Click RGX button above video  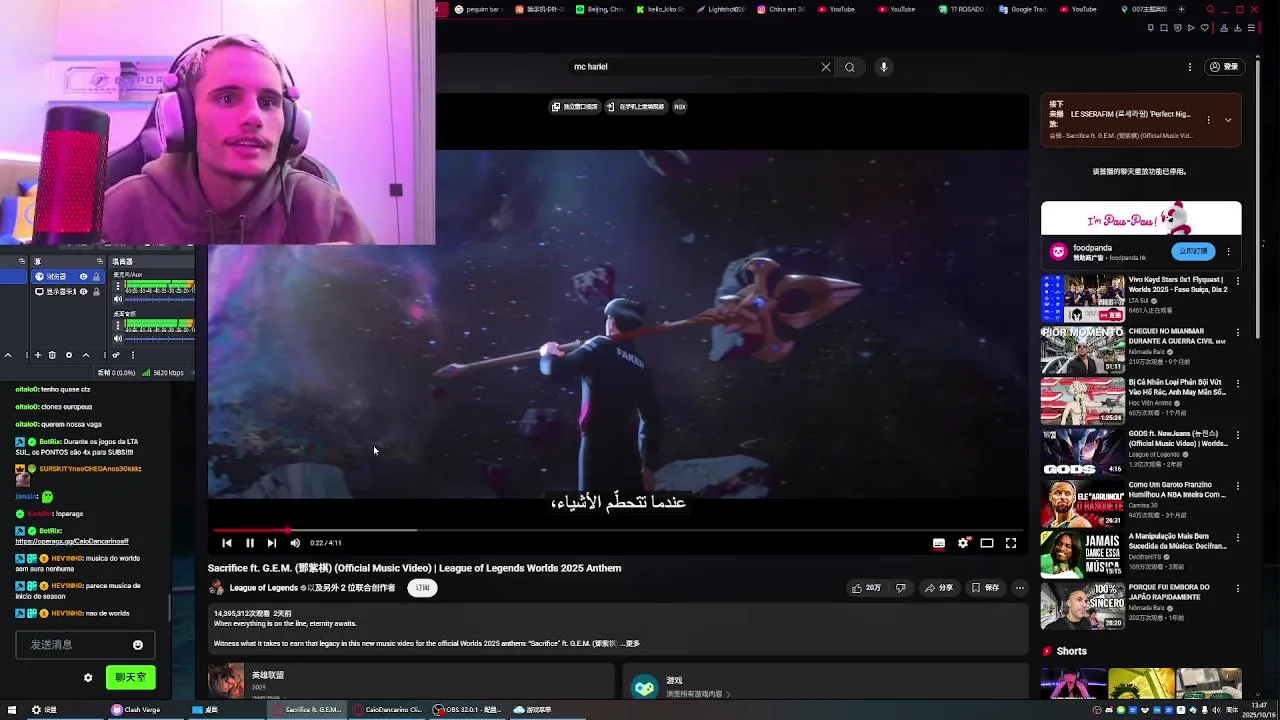(680, 107)
